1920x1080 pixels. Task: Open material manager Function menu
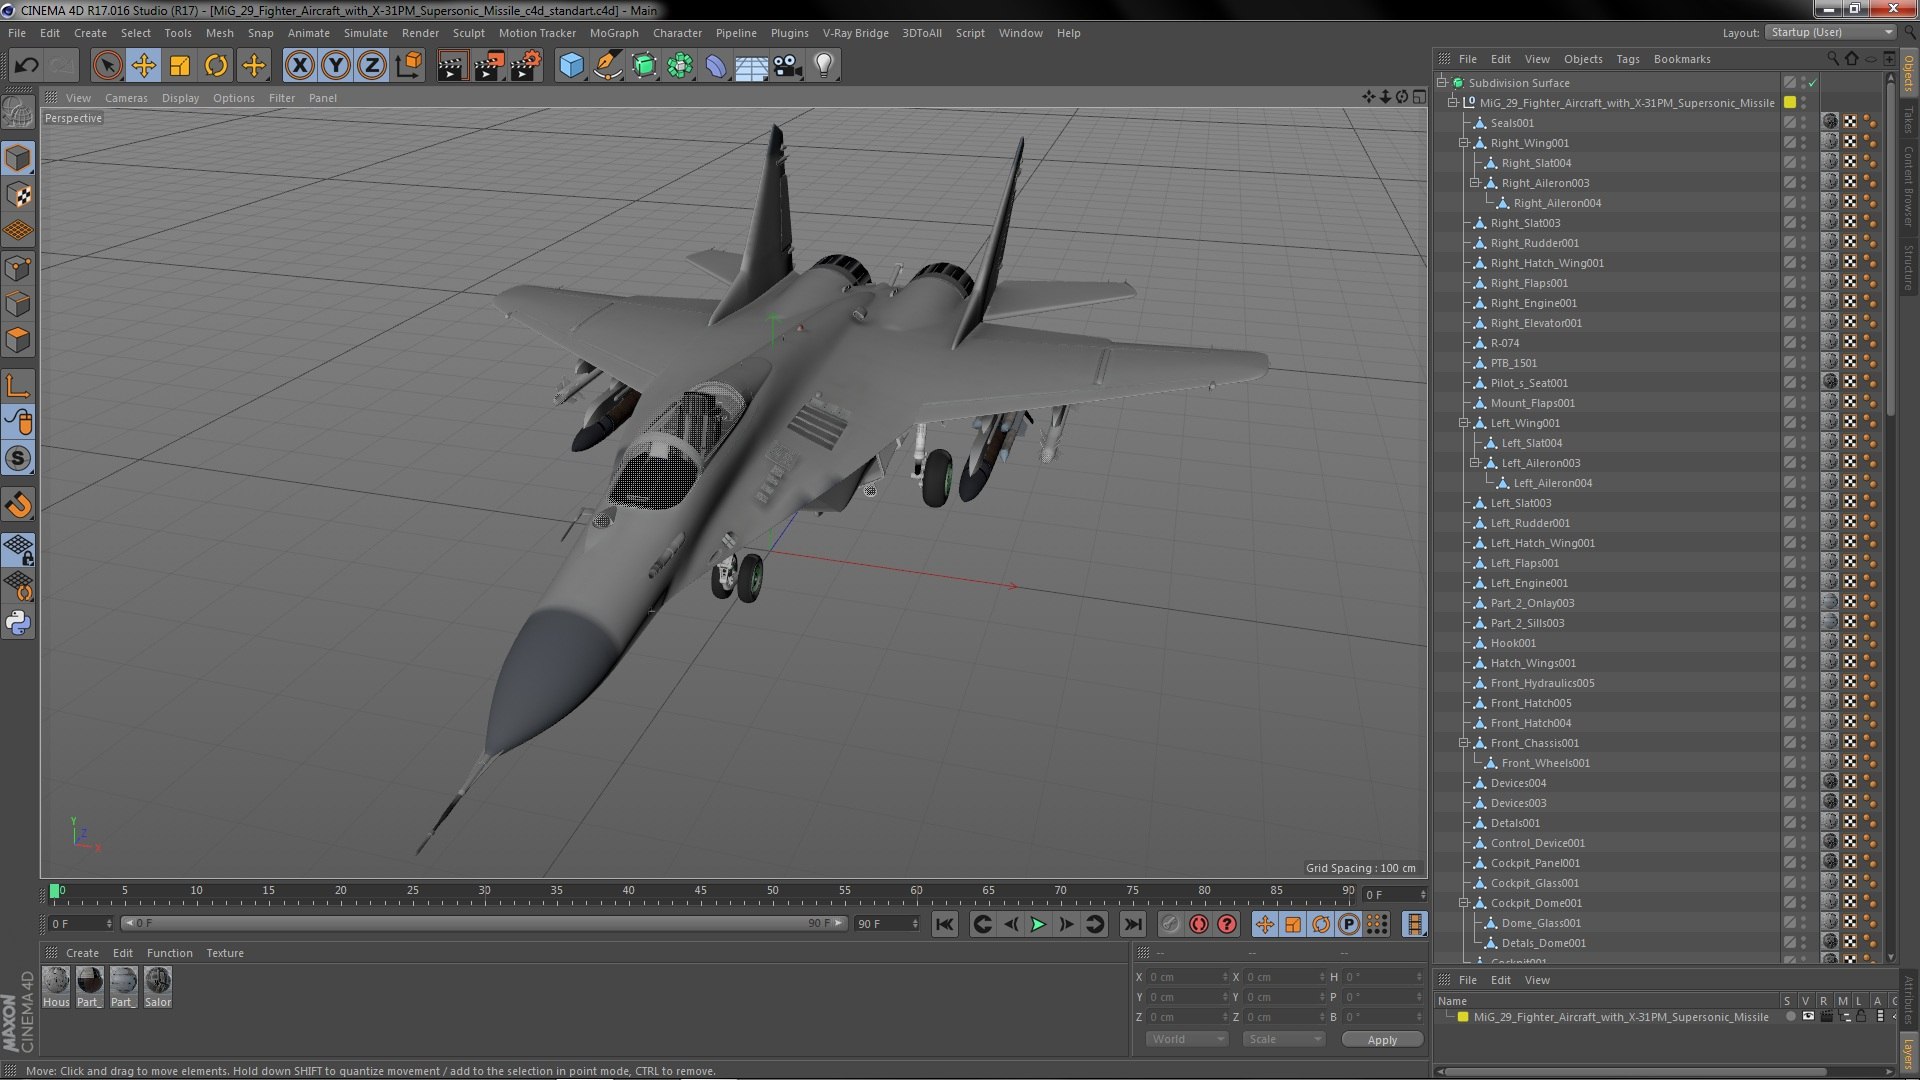pos(169,953)
